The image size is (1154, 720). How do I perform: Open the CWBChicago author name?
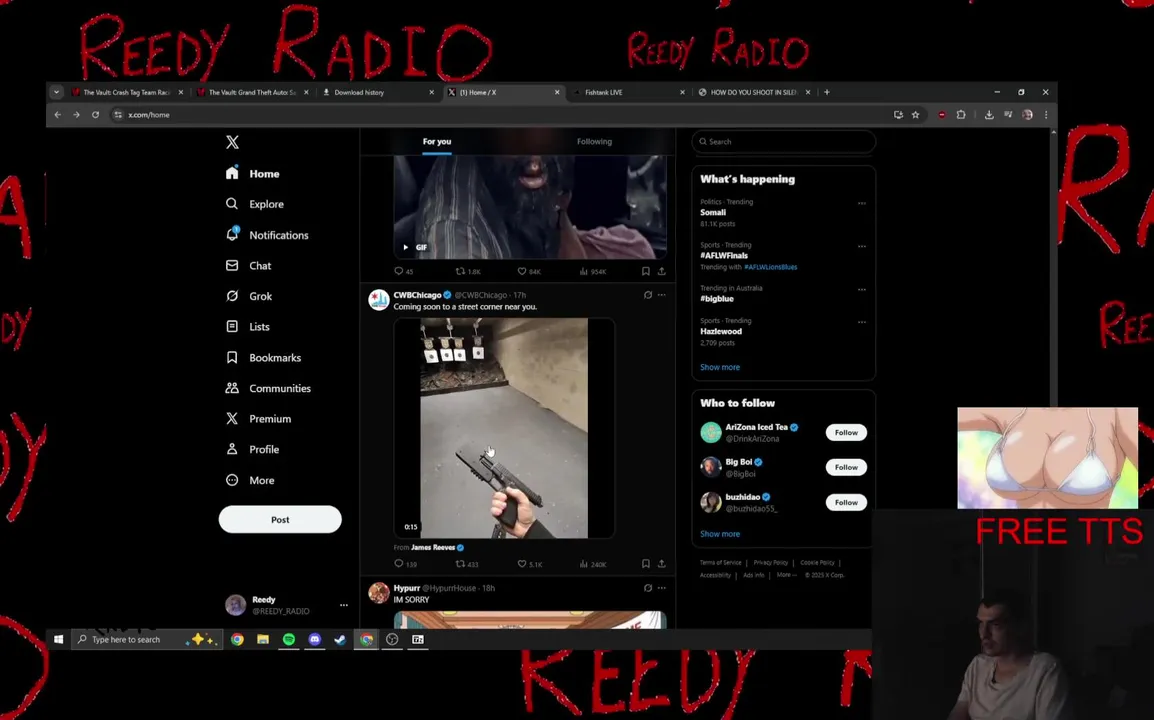pos(417,295)
